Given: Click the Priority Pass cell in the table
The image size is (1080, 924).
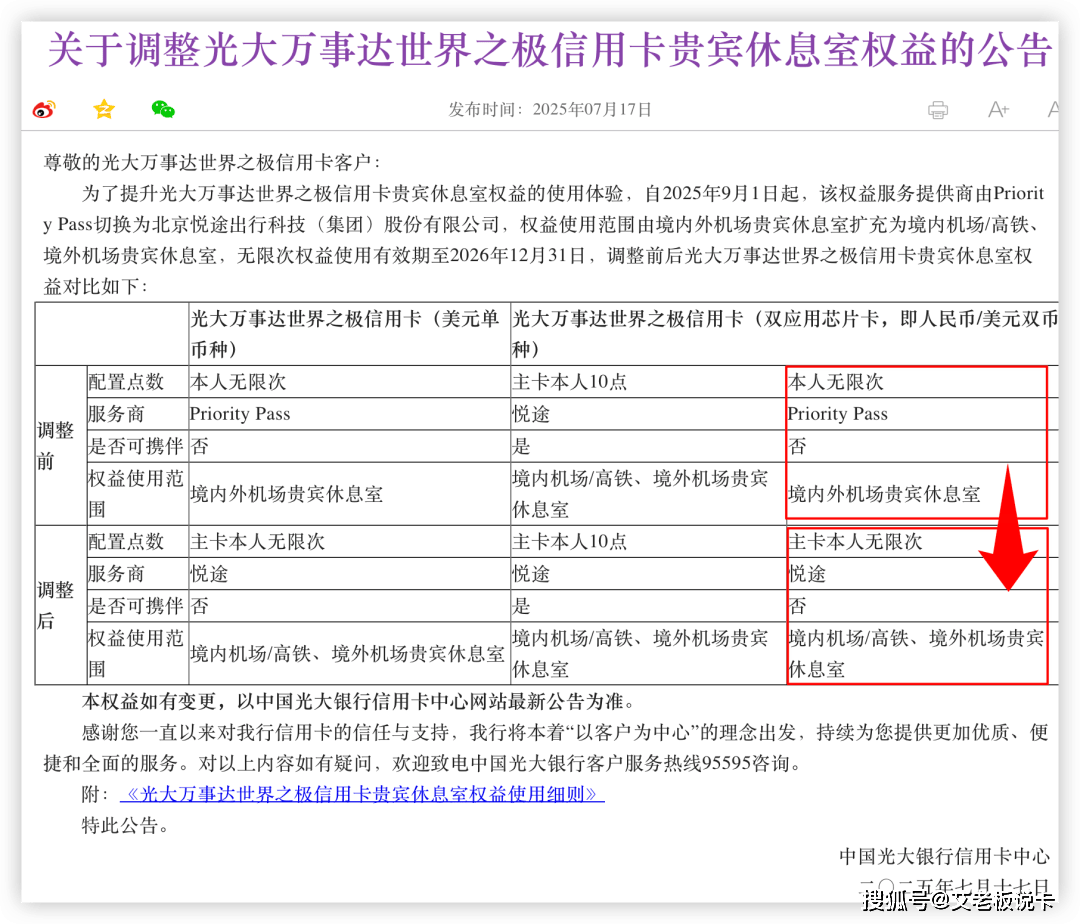Looking at the screenshot, I should point(238,414).
